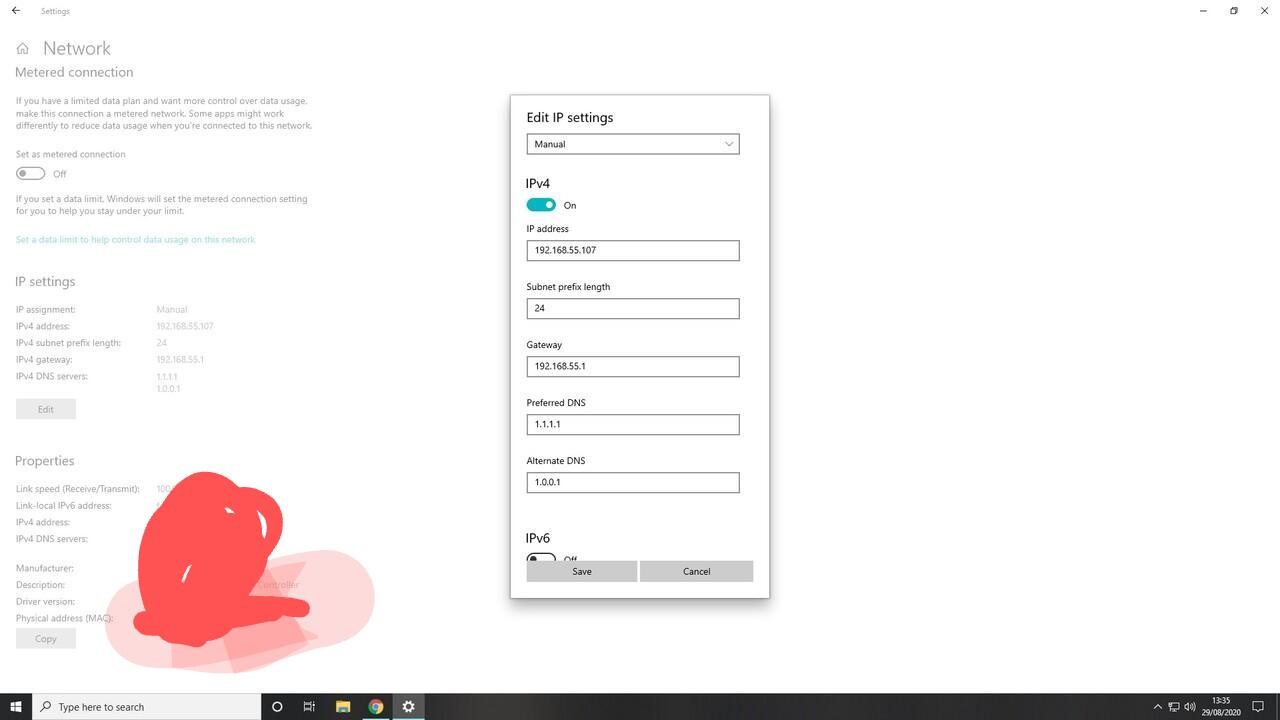Screen dimensions: 1280x720
Task: Follow the Set a data limit link
Action: click(135, 239)
